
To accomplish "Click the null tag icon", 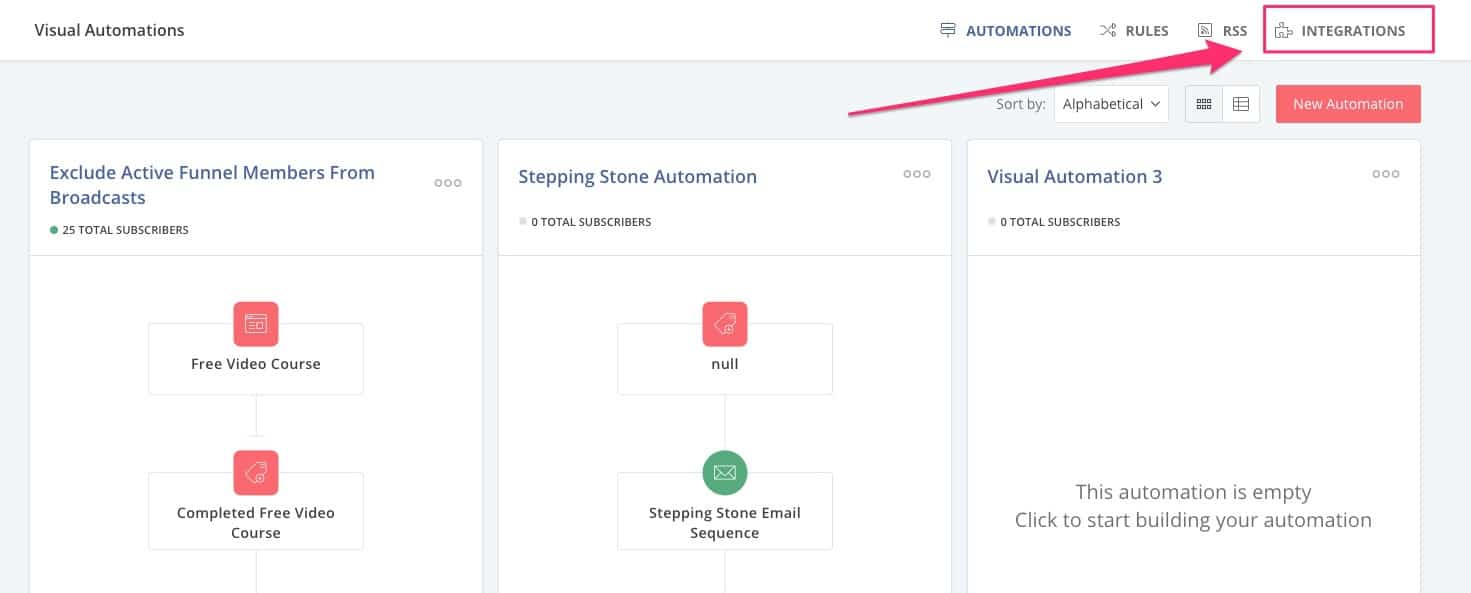I will [725, 324].
